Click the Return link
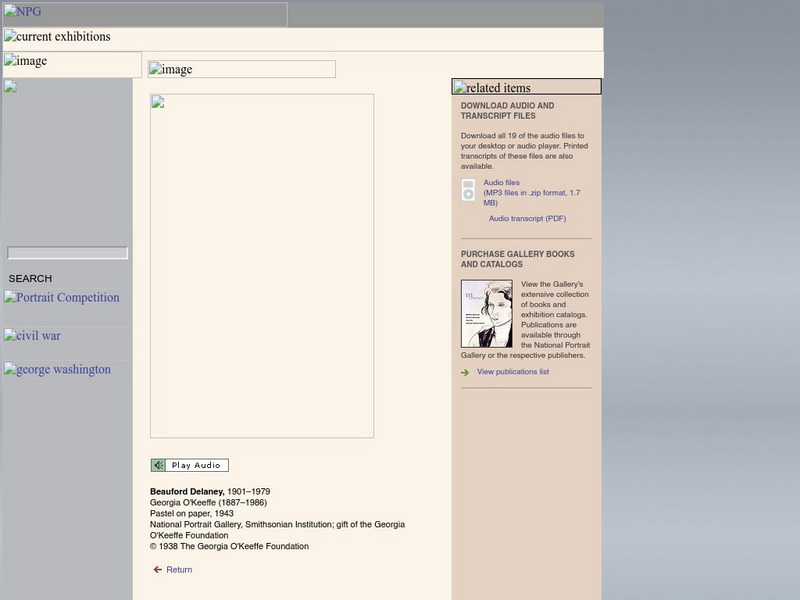The height and width of the screenshot is (600, 800). pyautogui.click(x=179, y=570)
